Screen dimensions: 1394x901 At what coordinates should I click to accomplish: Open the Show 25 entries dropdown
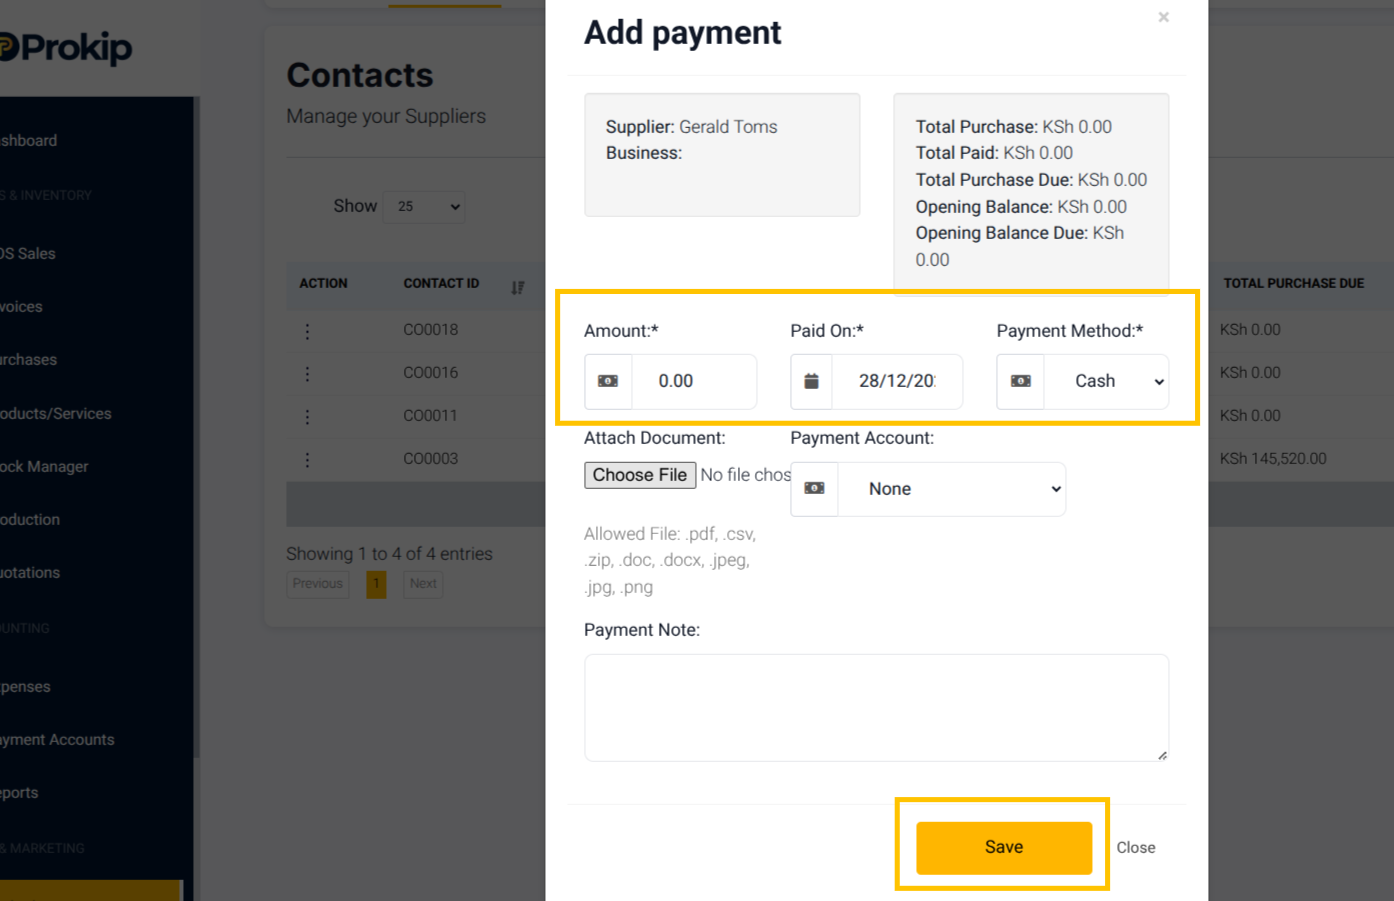click(424, 207)
